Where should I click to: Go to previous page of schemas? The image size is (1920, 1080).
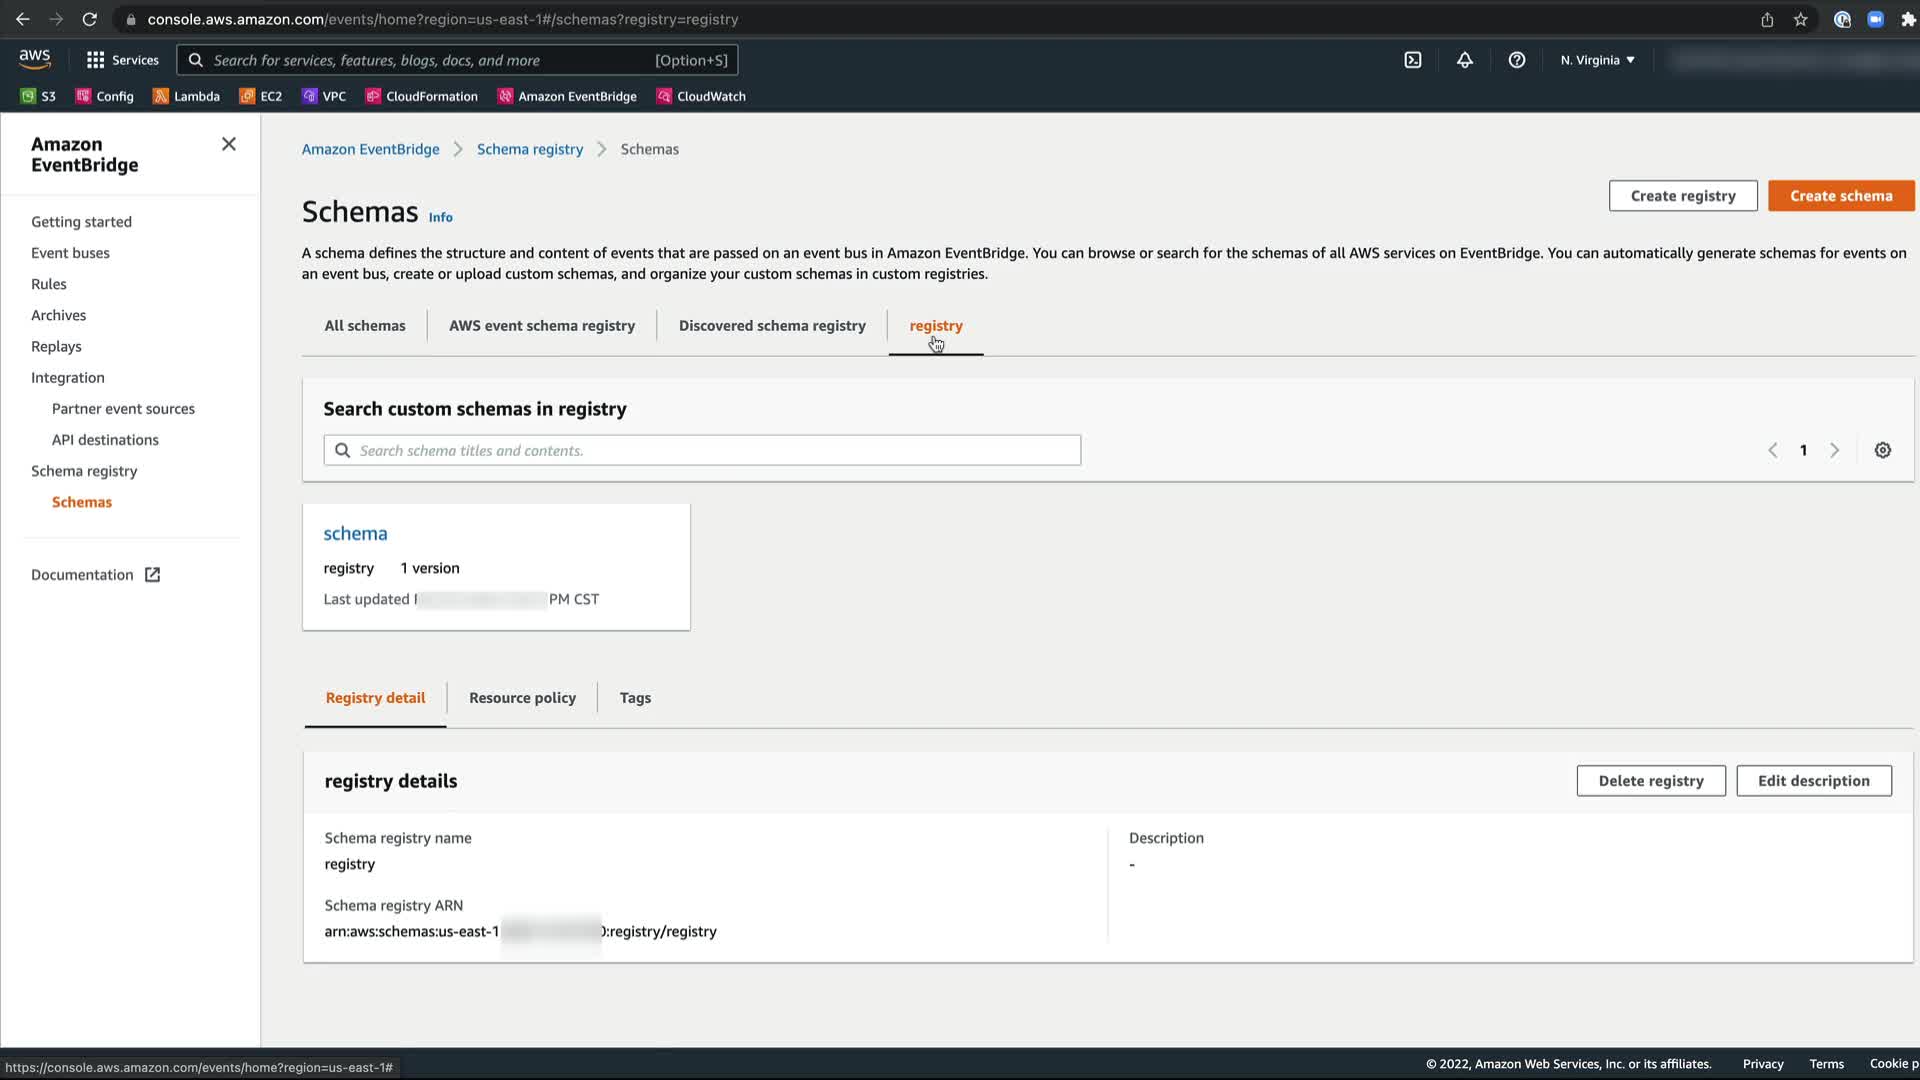point(1772,450)
